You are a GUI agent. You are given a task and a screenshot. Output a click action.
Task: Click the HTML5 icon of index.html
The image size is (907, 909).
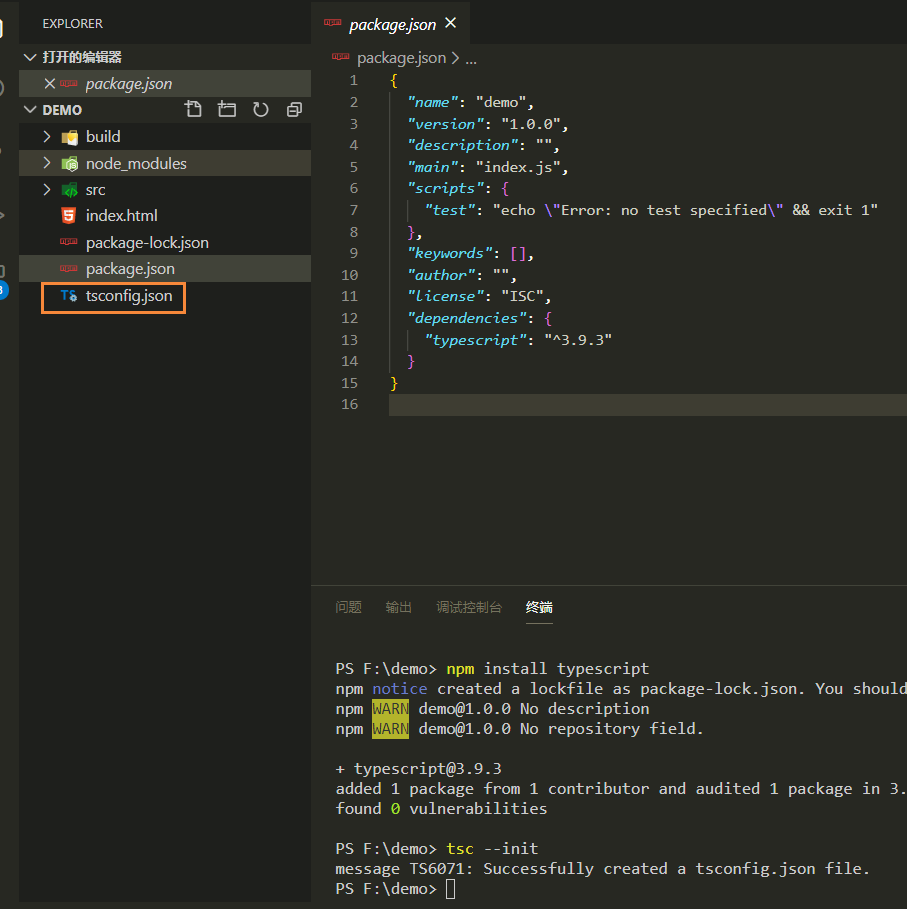point(68,216)
